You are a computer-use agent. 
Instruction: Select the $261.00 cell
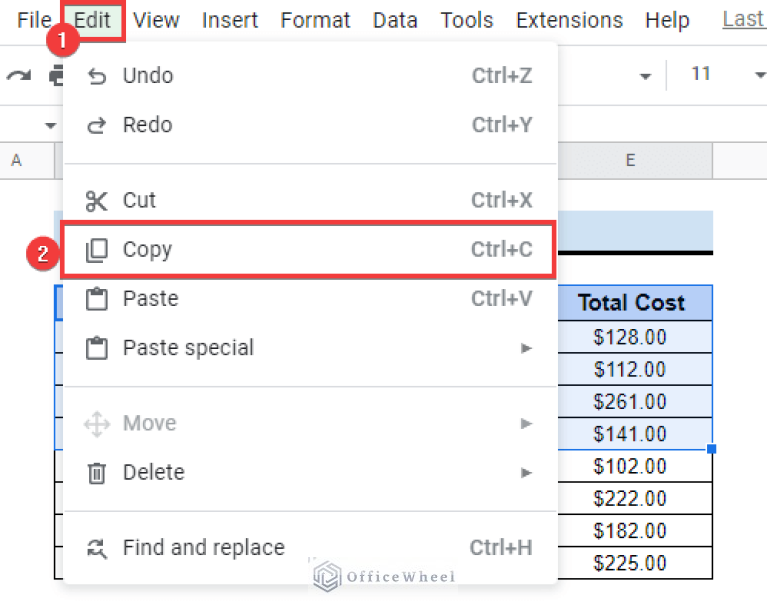[634, 402]
